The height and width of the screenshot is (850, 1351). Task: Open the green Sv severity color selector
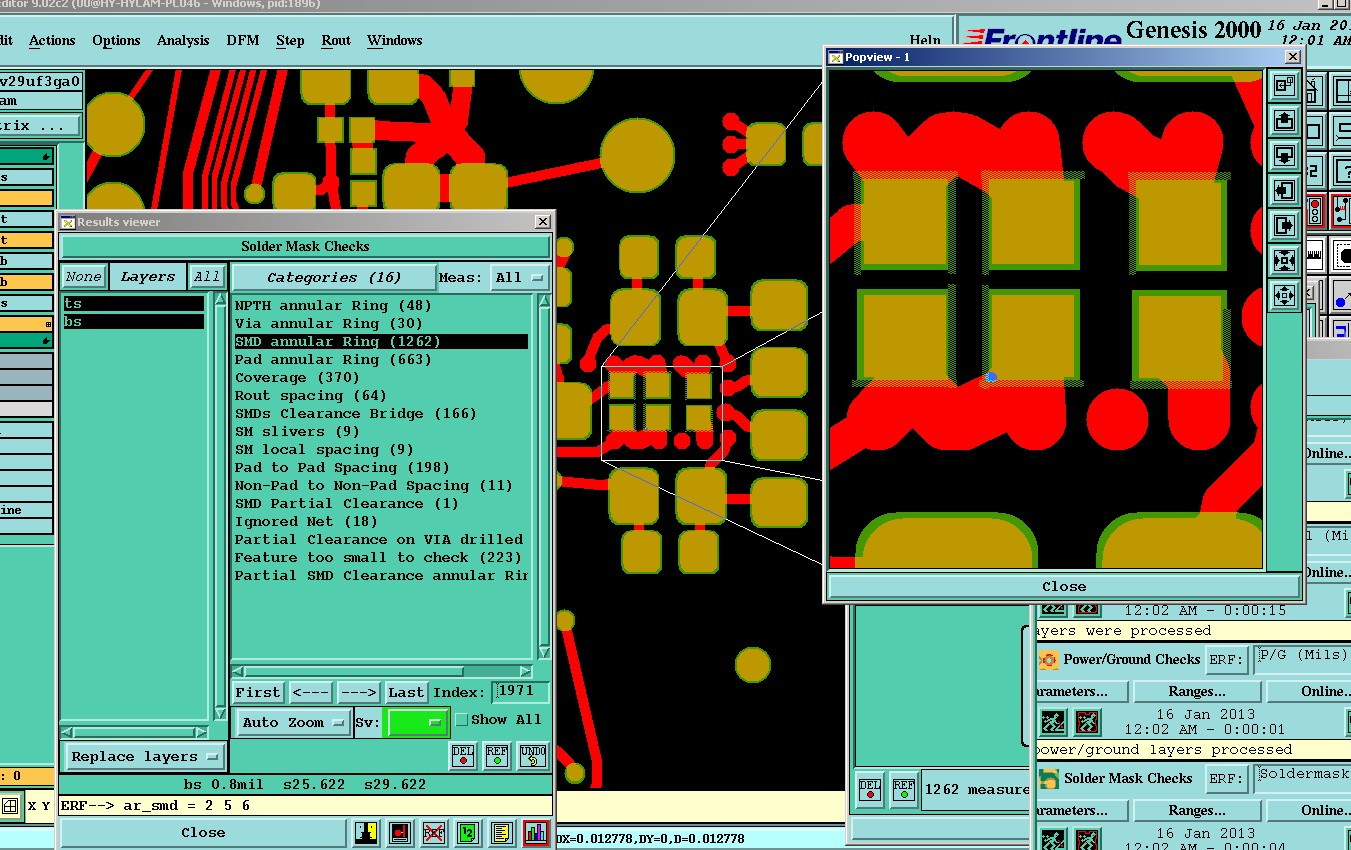point(417,722)
